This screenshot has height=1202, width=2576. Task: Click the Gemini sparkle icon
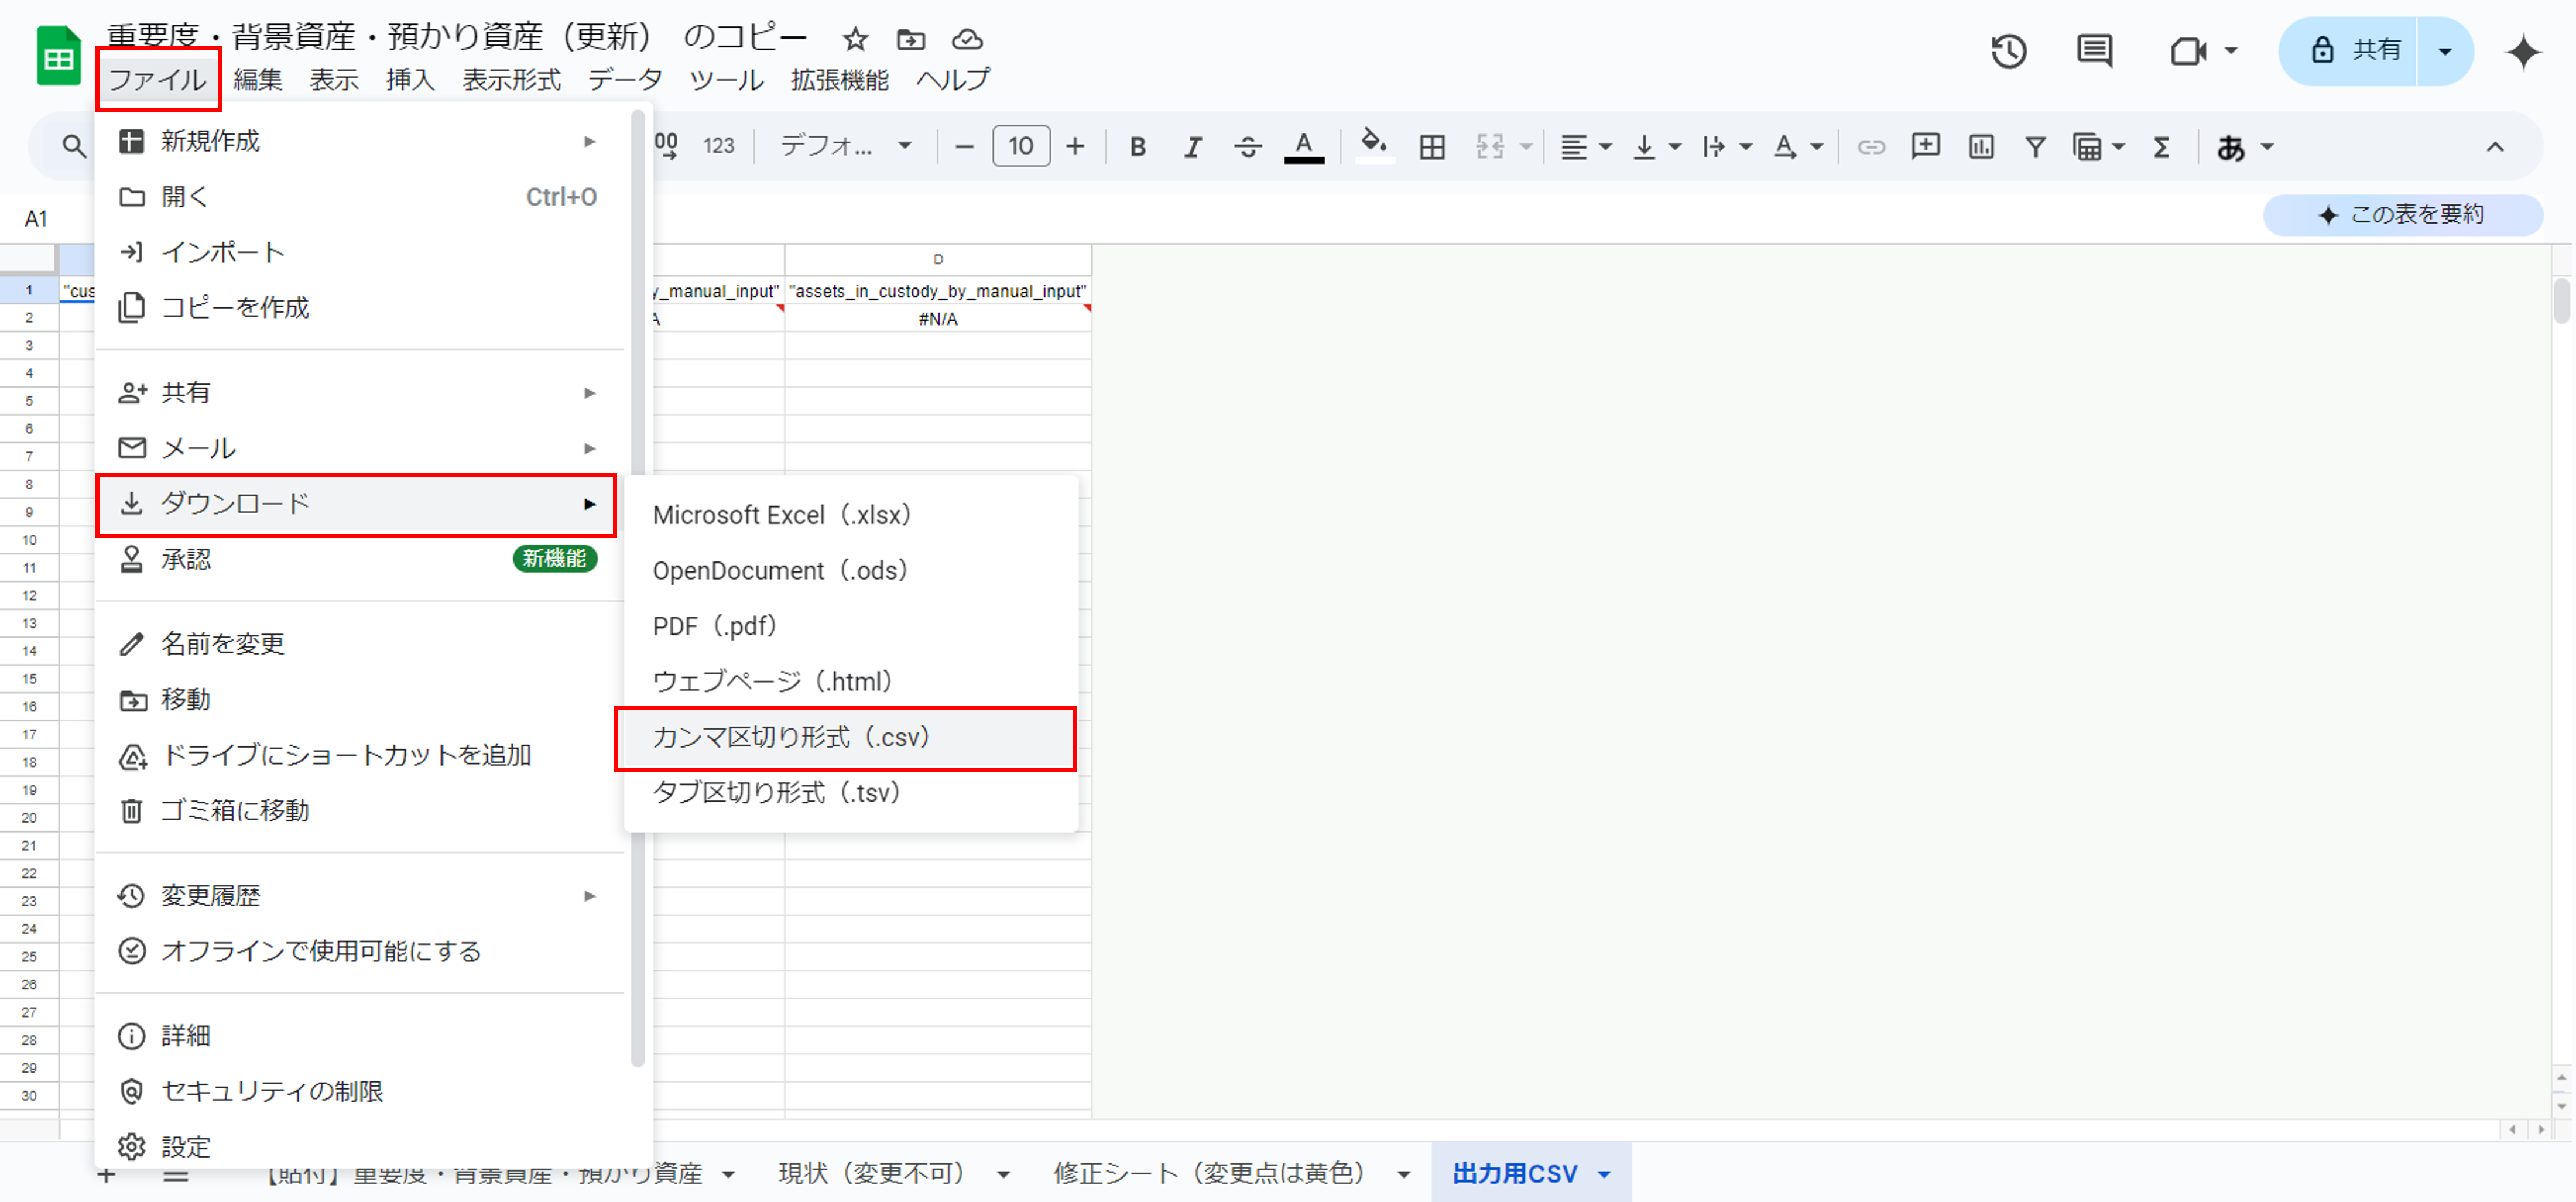[x=2523, y=51]
